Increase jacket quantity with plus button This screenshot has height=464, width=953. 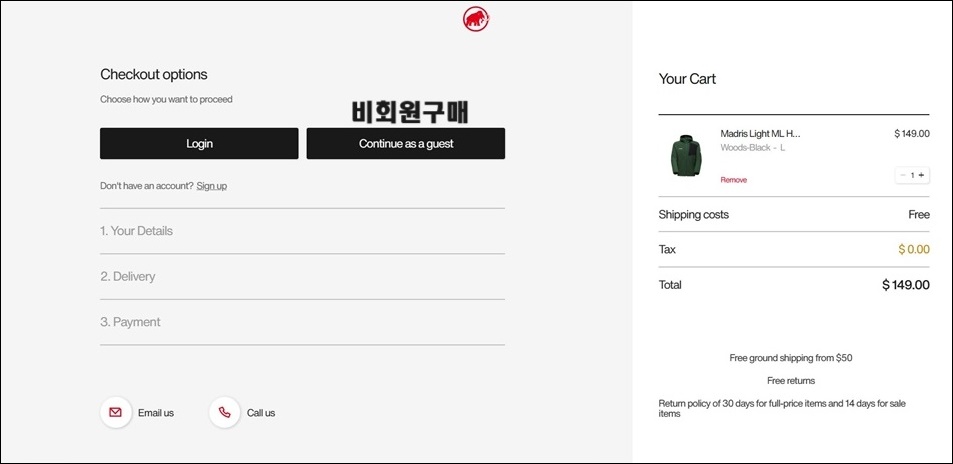(921, 175)
